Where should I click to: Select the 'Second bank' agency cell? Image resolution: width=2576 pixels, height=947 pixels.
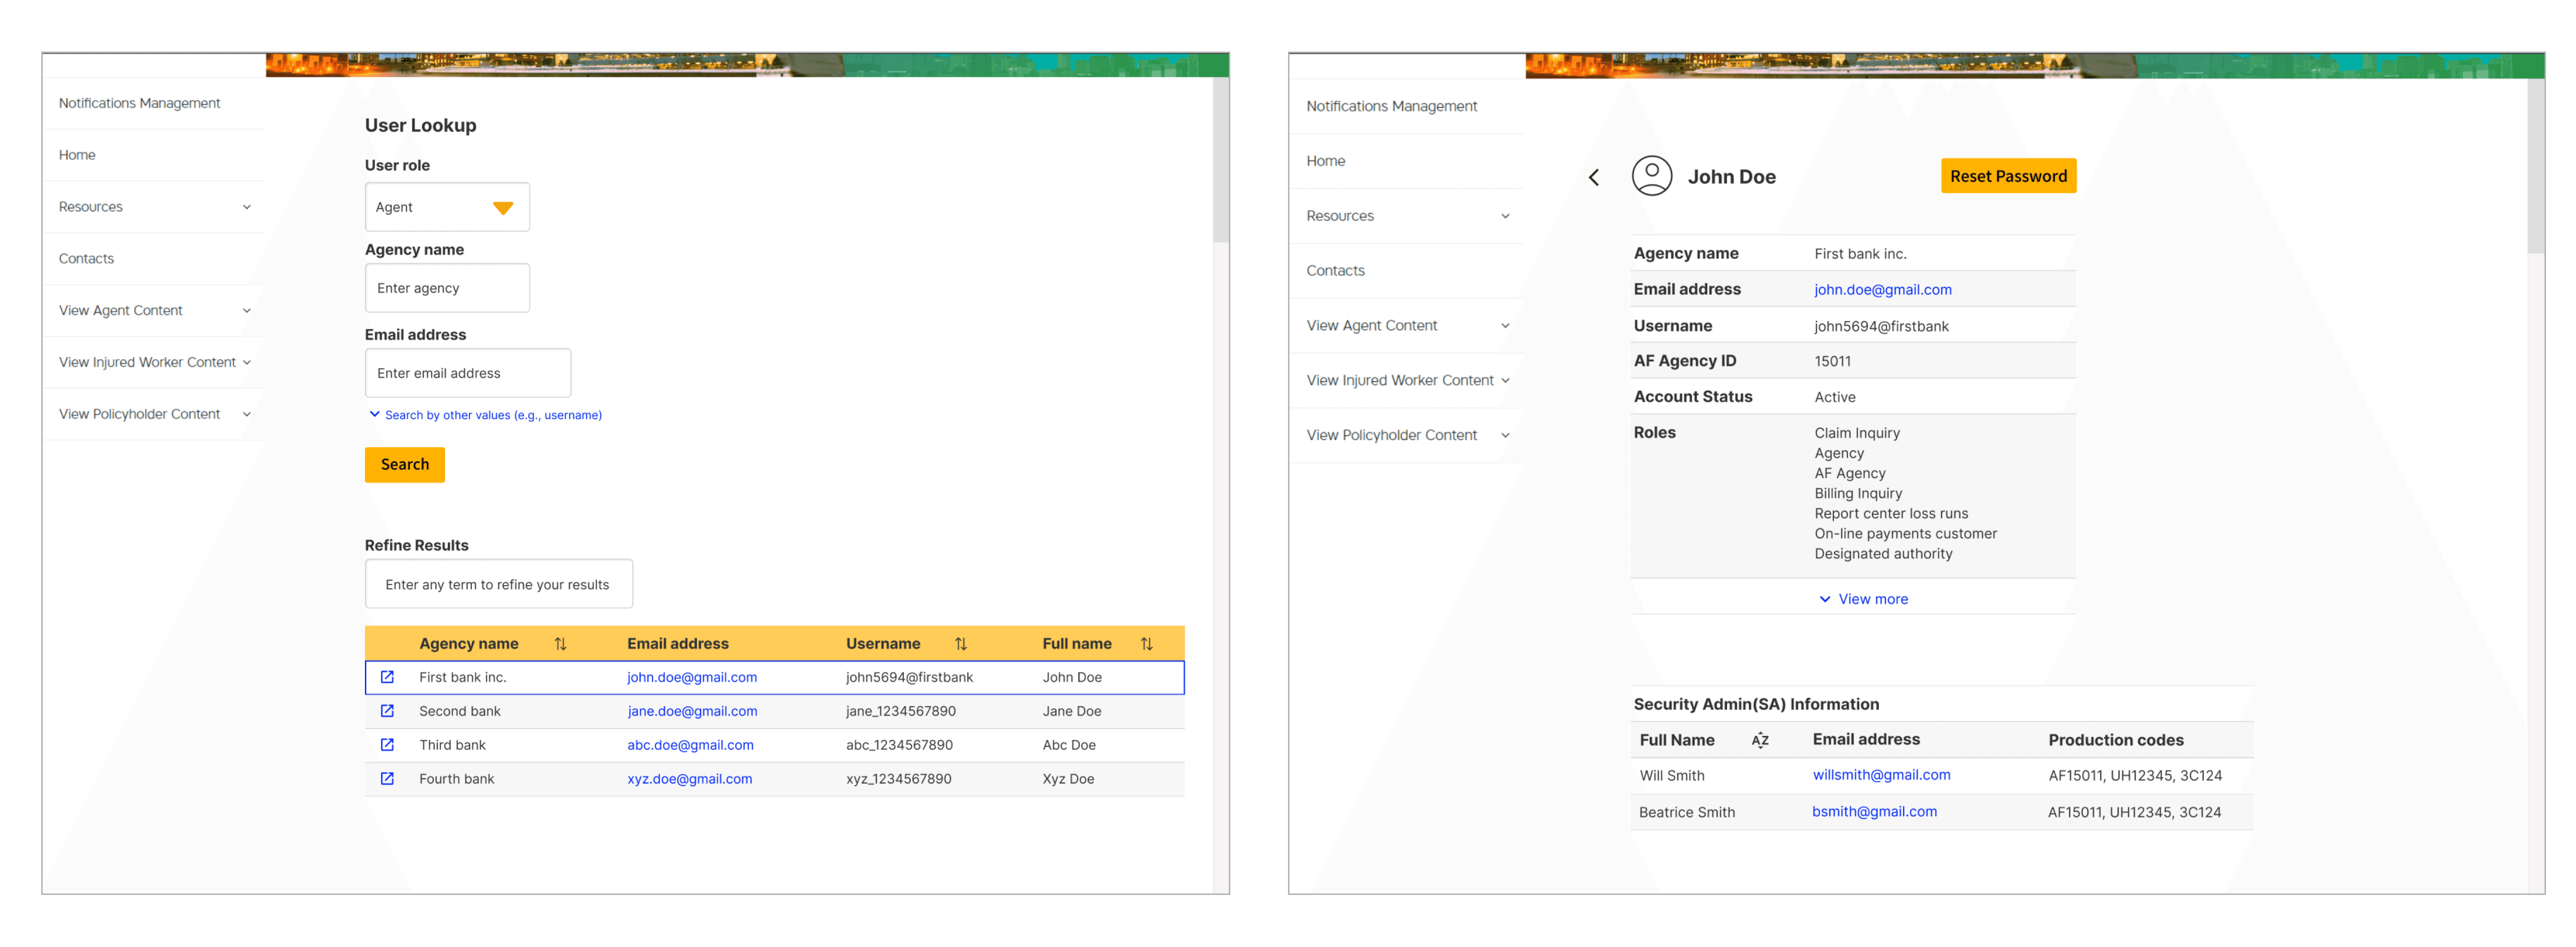[459, 711]
